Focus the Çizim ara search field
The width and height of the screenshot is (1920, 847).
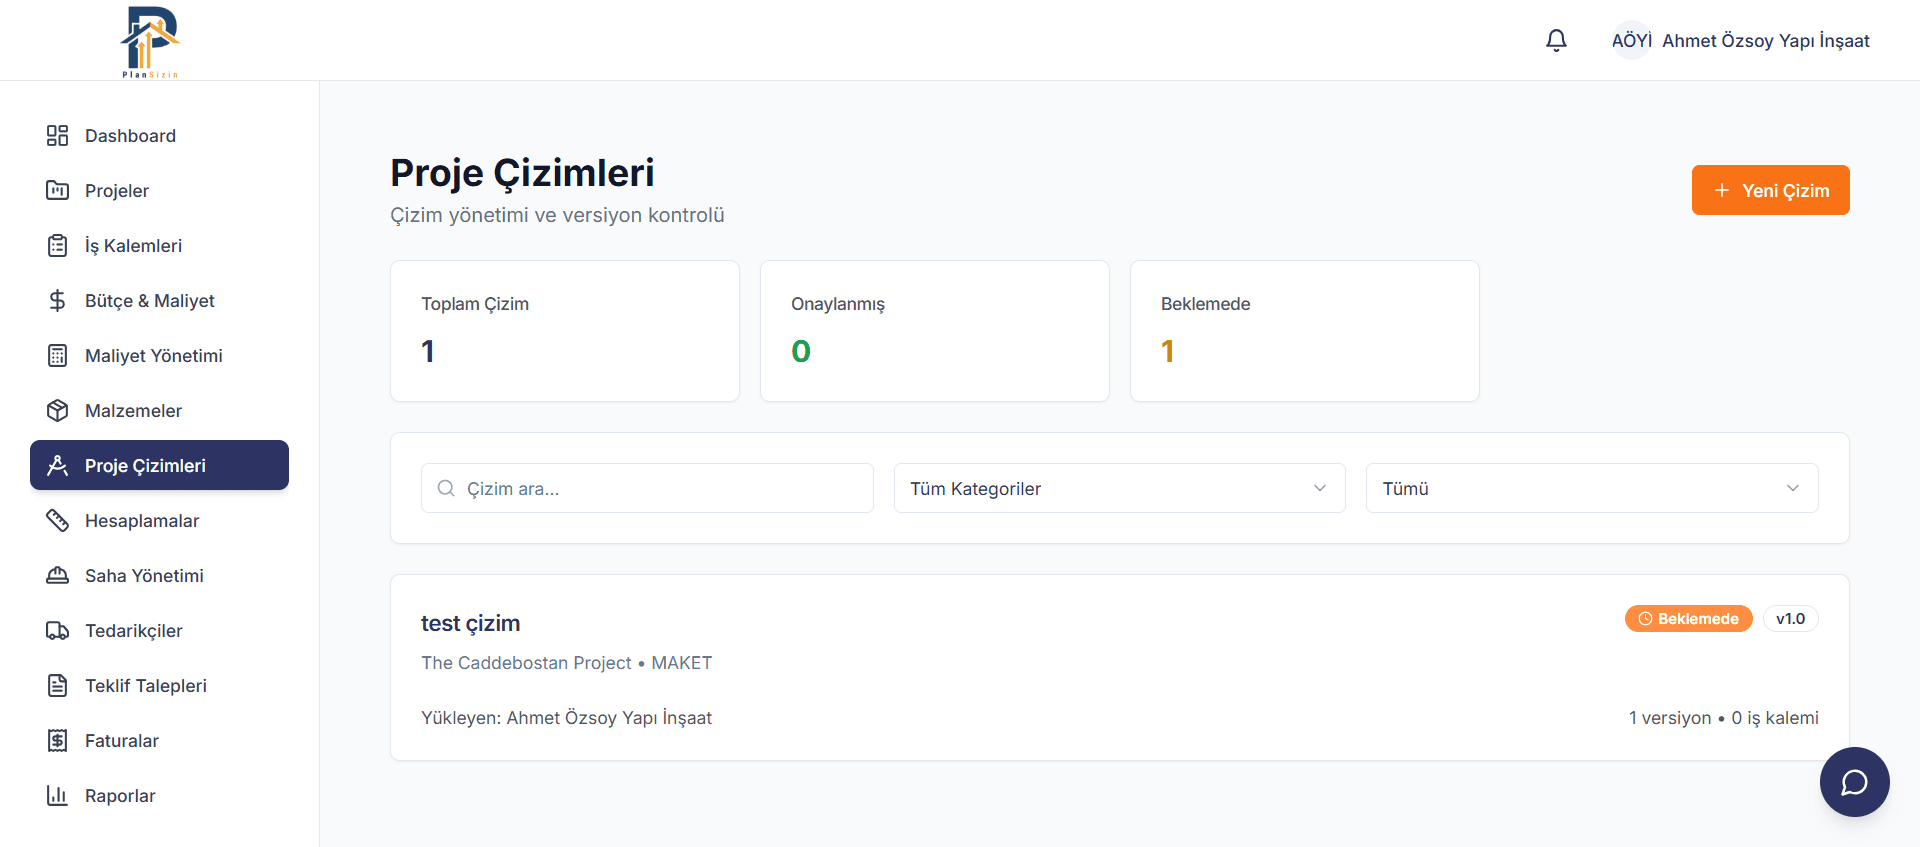point(647,488)
